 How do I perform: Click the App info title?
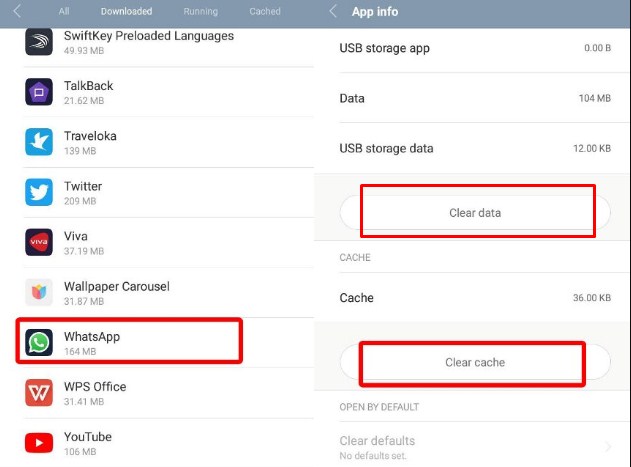375,12
